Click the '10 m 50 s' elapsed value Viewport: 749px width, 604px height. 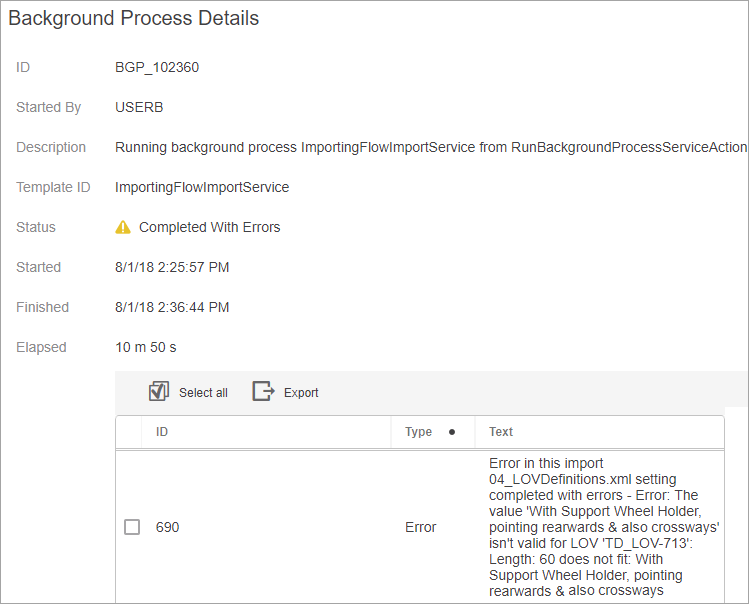(146, 347)
